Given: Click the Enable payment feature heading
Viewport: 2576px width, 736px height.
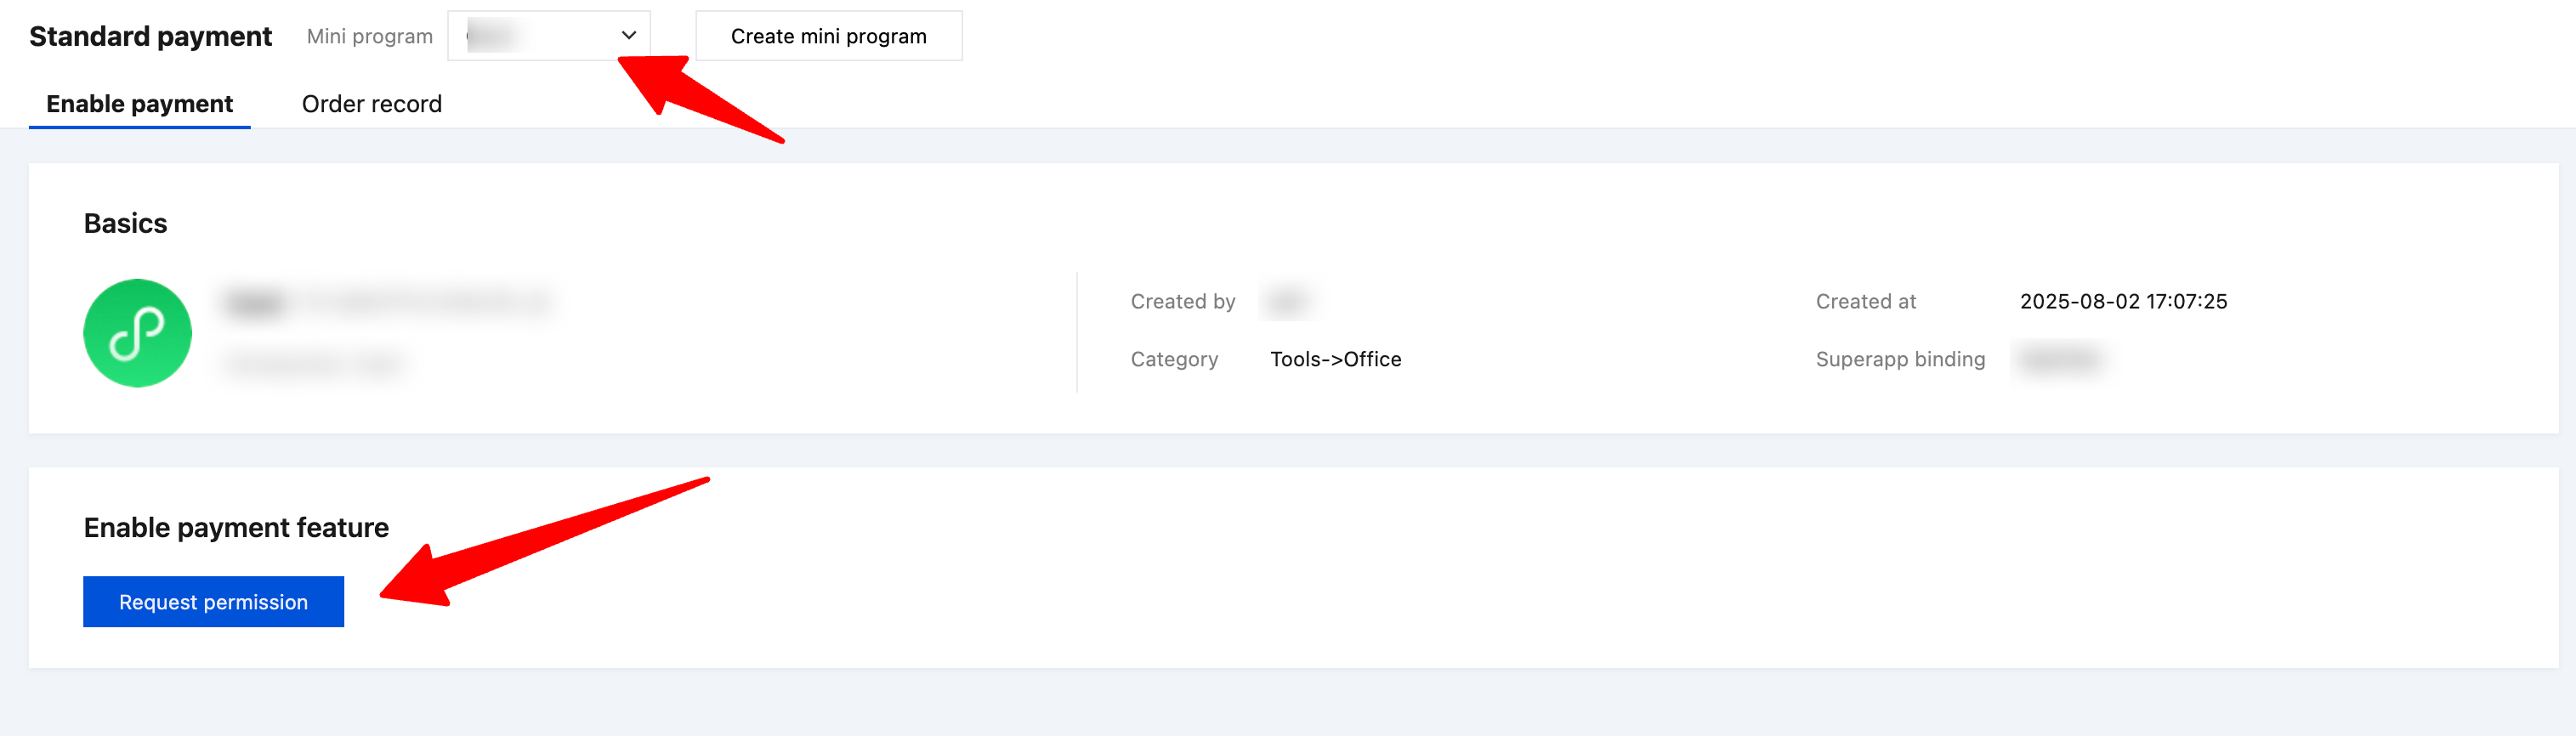Looking at the screenshot, I should click(236, 527).
